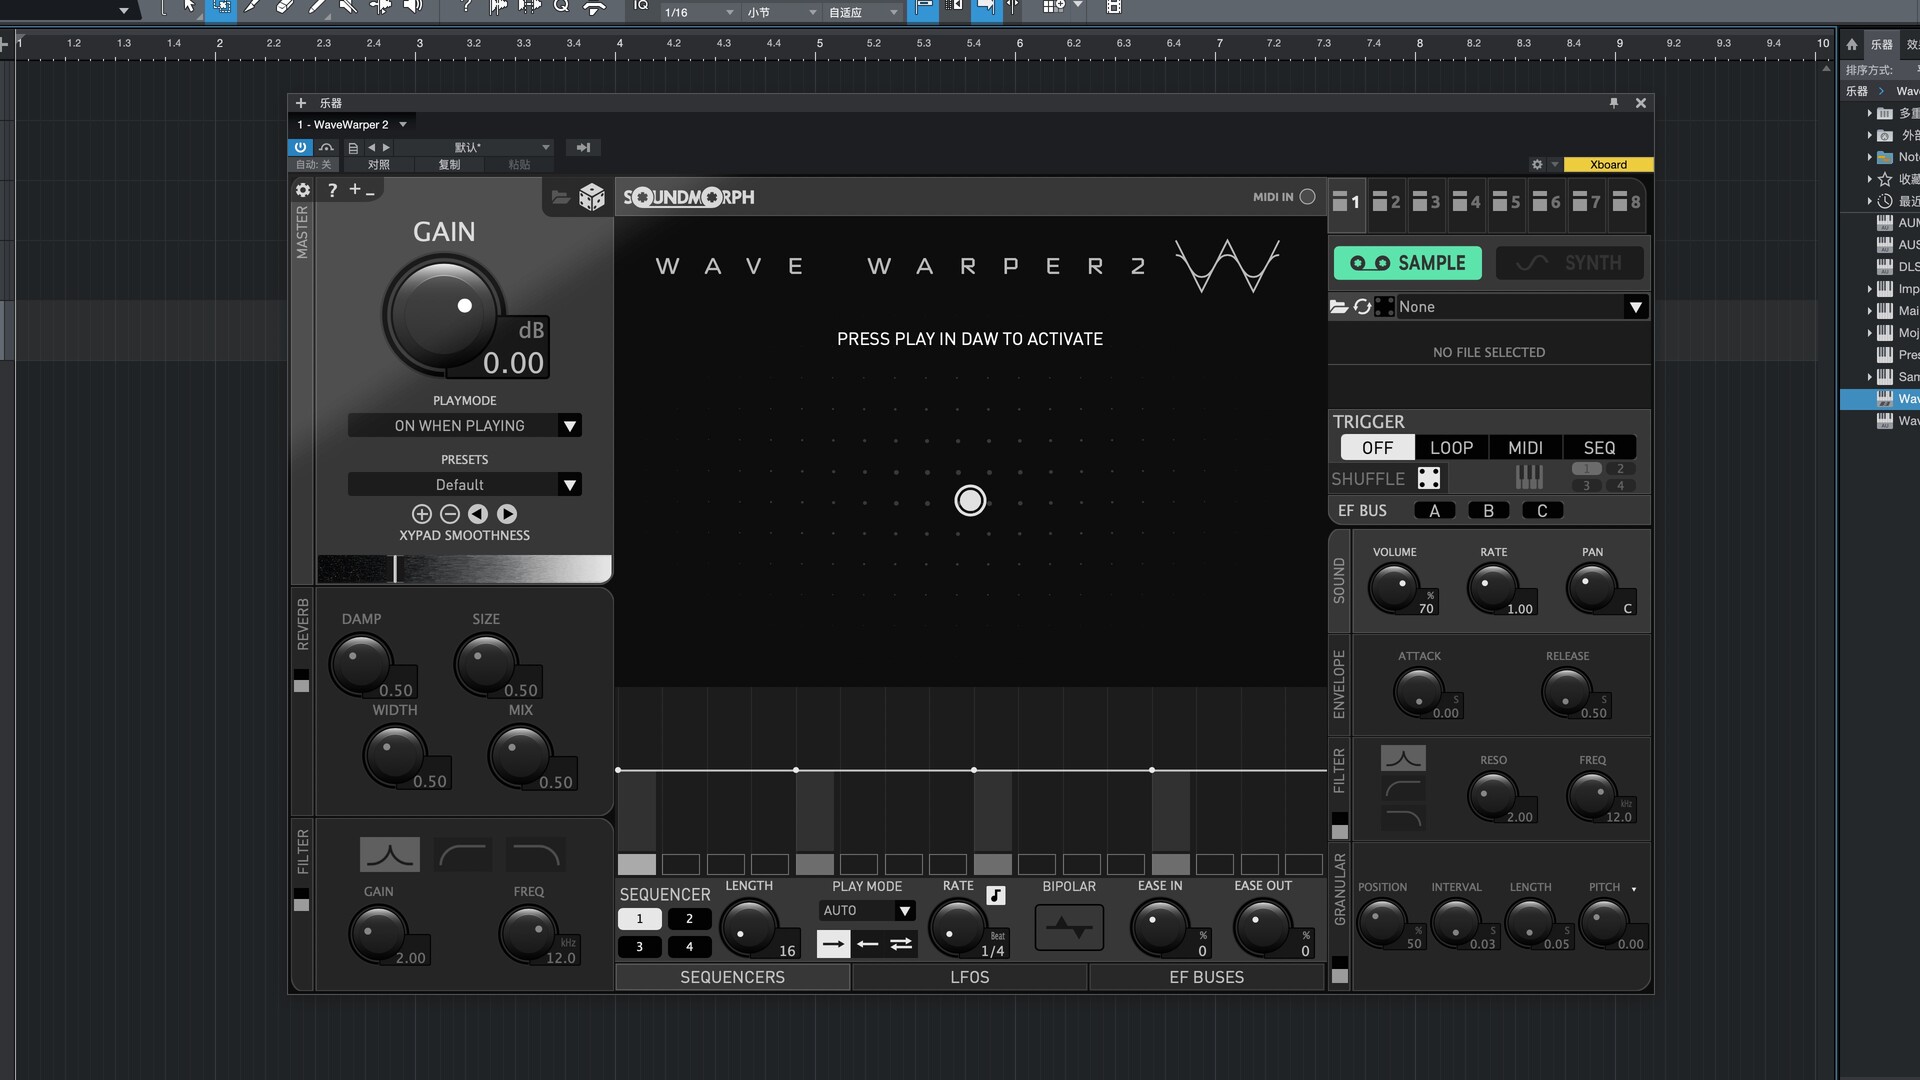Switch to the EF BUSES tab
The height and width of the screenshot is (1080, 1920).
1206,977
